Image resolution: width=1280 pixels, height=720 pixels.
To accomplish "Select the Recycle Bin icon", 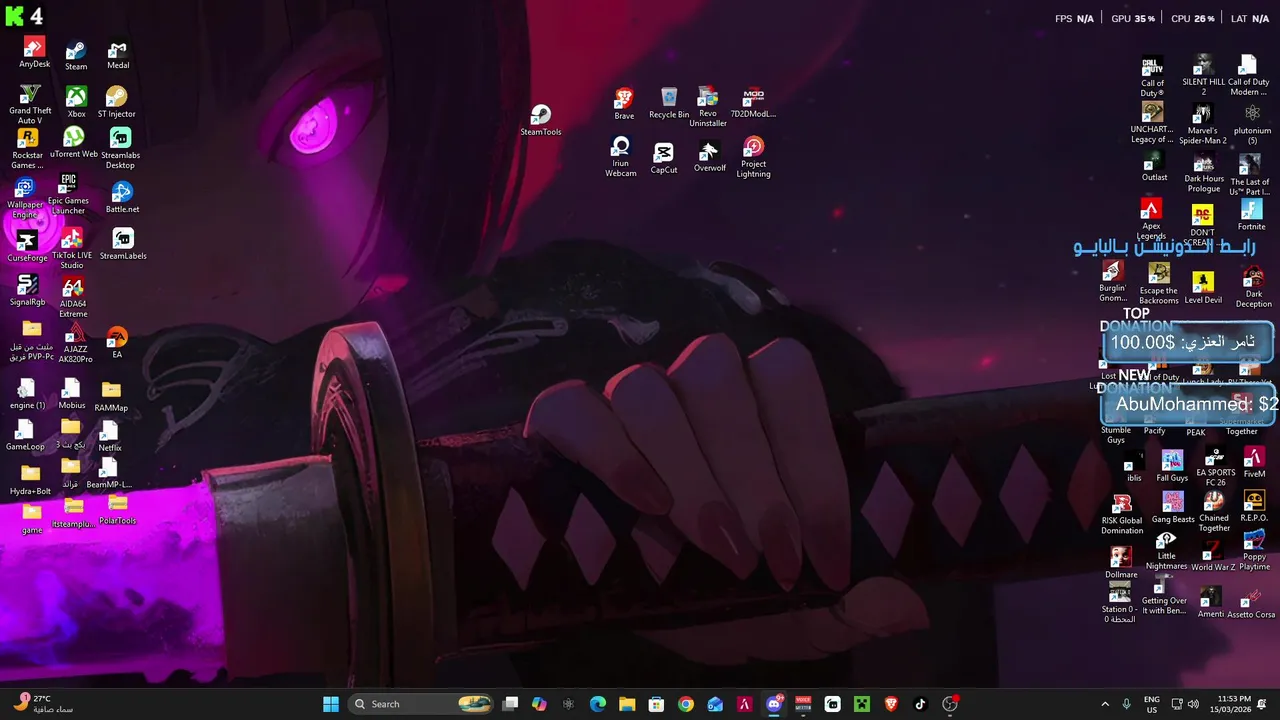I will click(x=669, y=103).
